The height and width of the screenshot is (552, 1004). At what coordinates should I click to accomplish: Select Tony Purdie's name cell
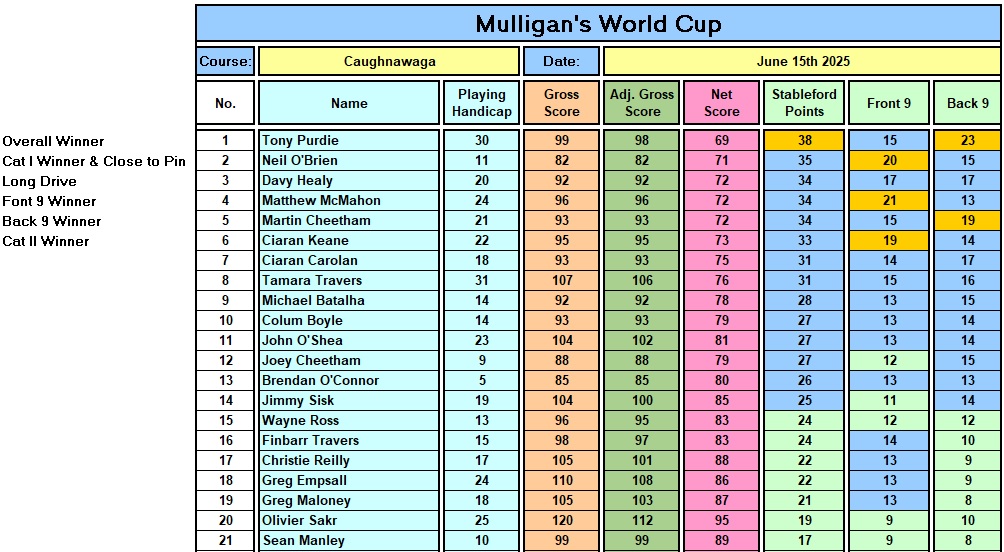click(x=349, y=141)
